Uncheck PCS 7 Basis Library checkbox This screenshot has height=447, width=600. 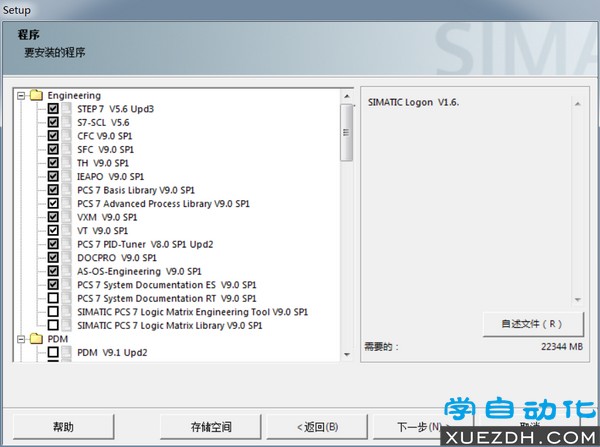tap(53, 190)
